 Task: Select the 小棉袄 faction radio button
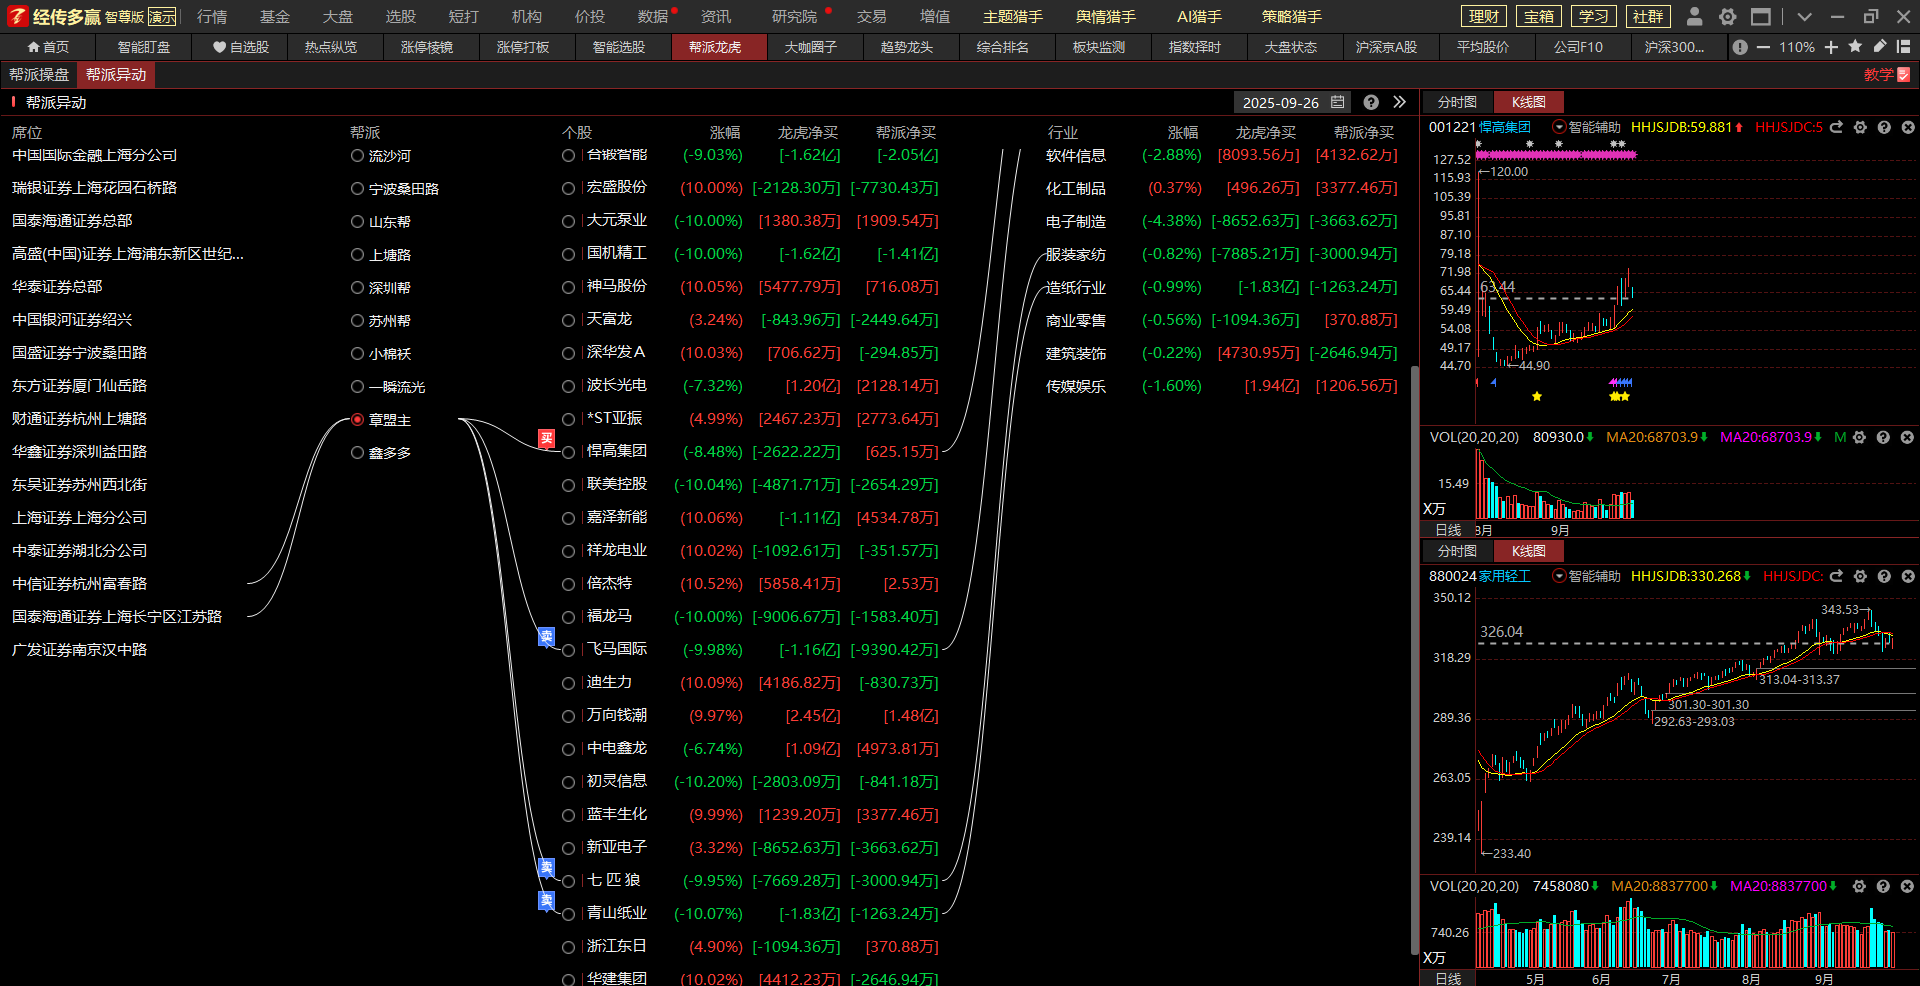pyautogui.click(x=357, y=353)
